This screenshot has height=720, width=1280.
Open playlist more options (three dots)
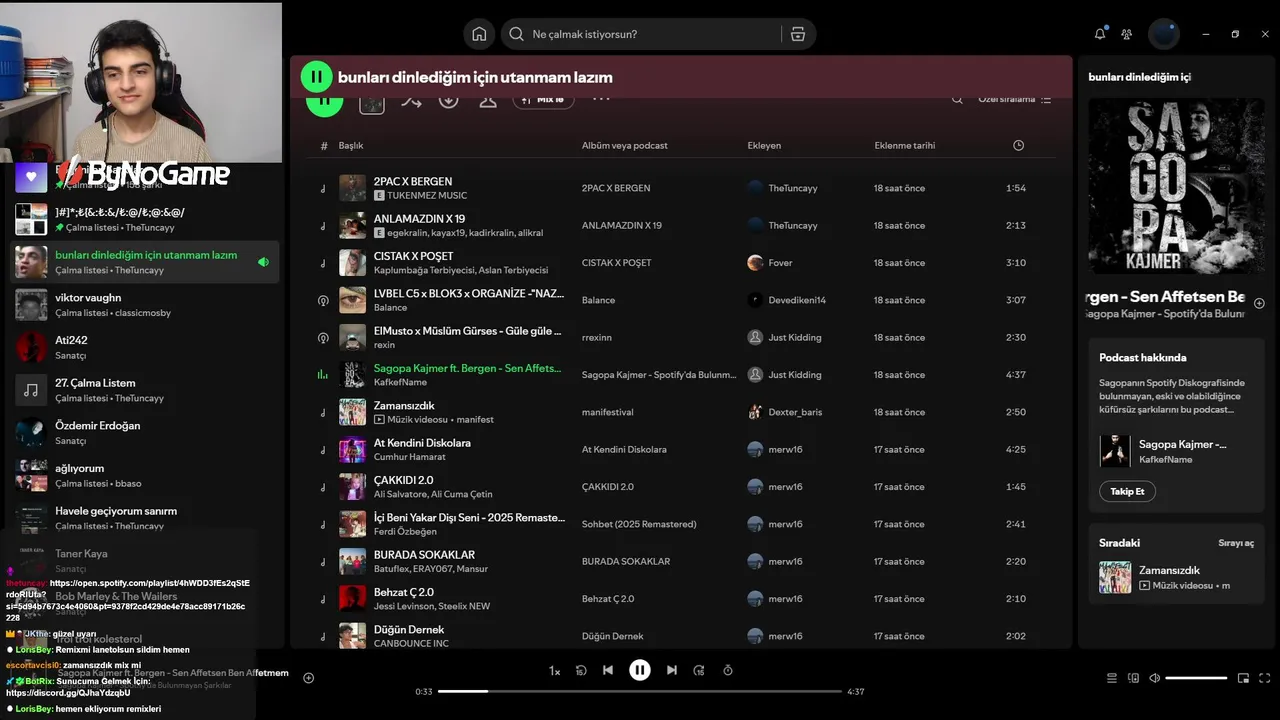(x=601, y=99)
